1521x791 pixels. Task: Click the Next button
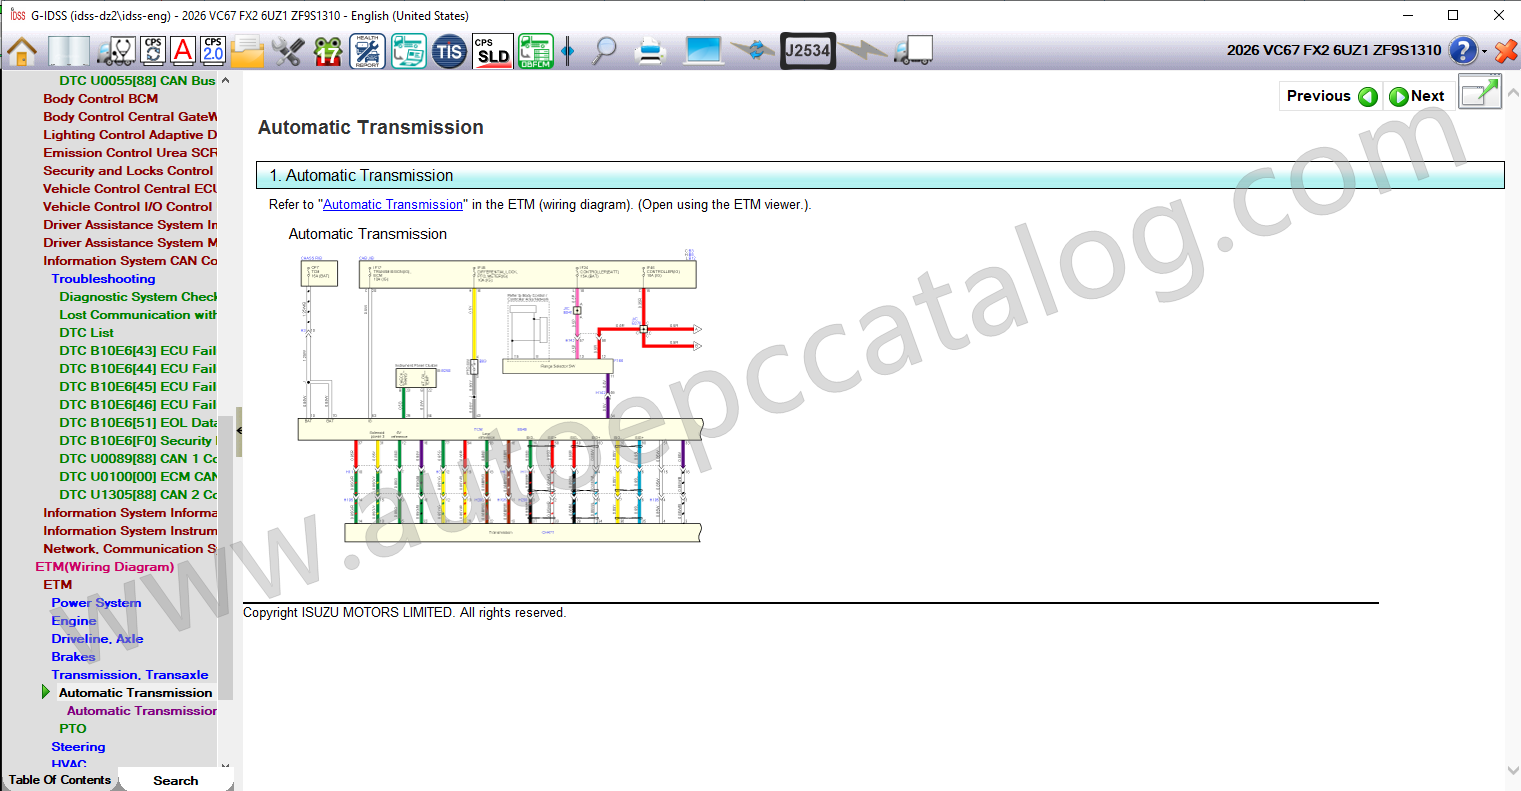pos(1418,96)
